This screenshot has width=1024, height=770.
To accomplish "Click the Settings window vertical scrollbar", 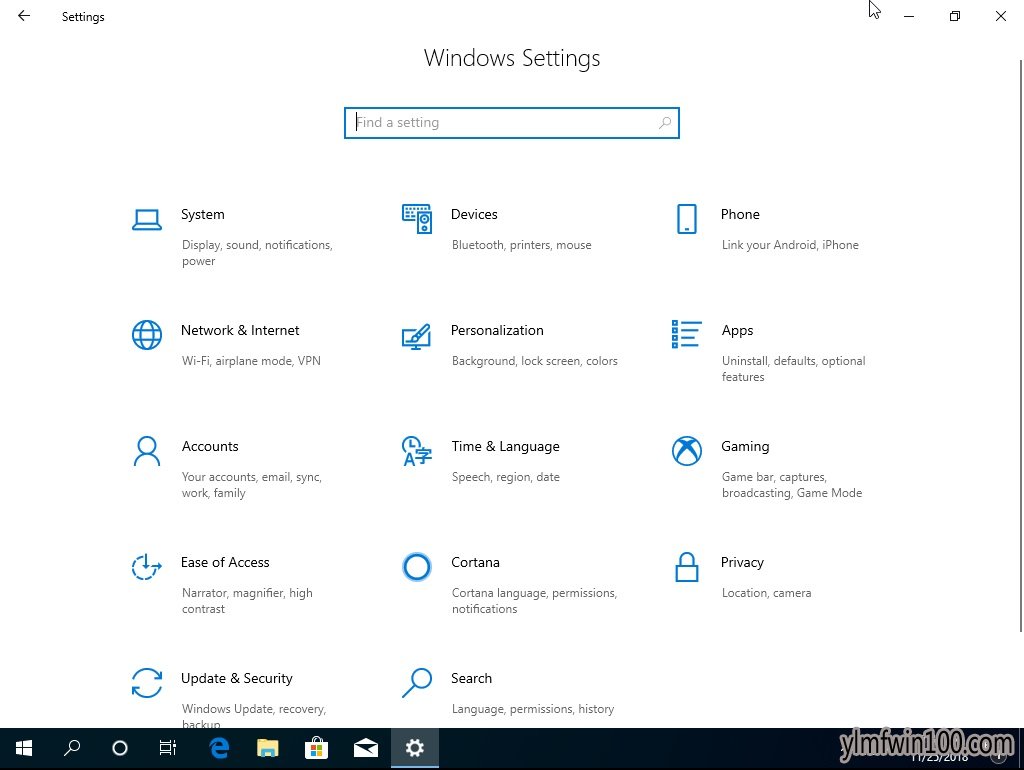I will (x=1021, y=346).
